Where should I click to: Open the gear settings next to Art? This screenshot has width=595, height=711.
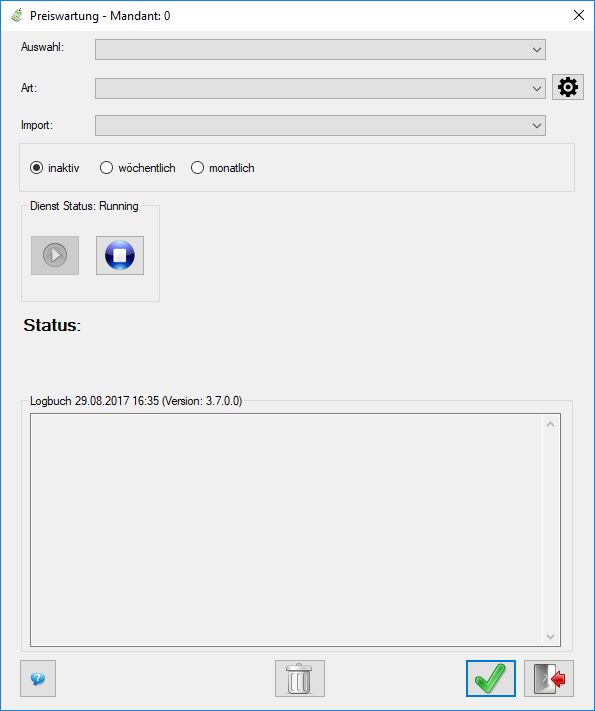(x=567, y=87)
